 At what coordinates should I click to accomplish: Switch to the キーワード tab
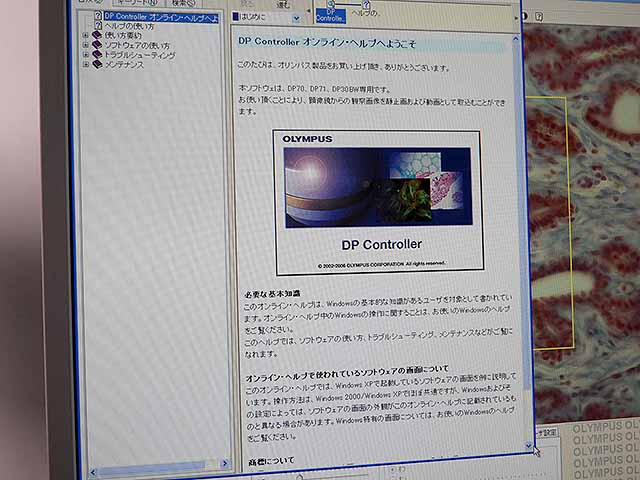click(x=137, y=3)
